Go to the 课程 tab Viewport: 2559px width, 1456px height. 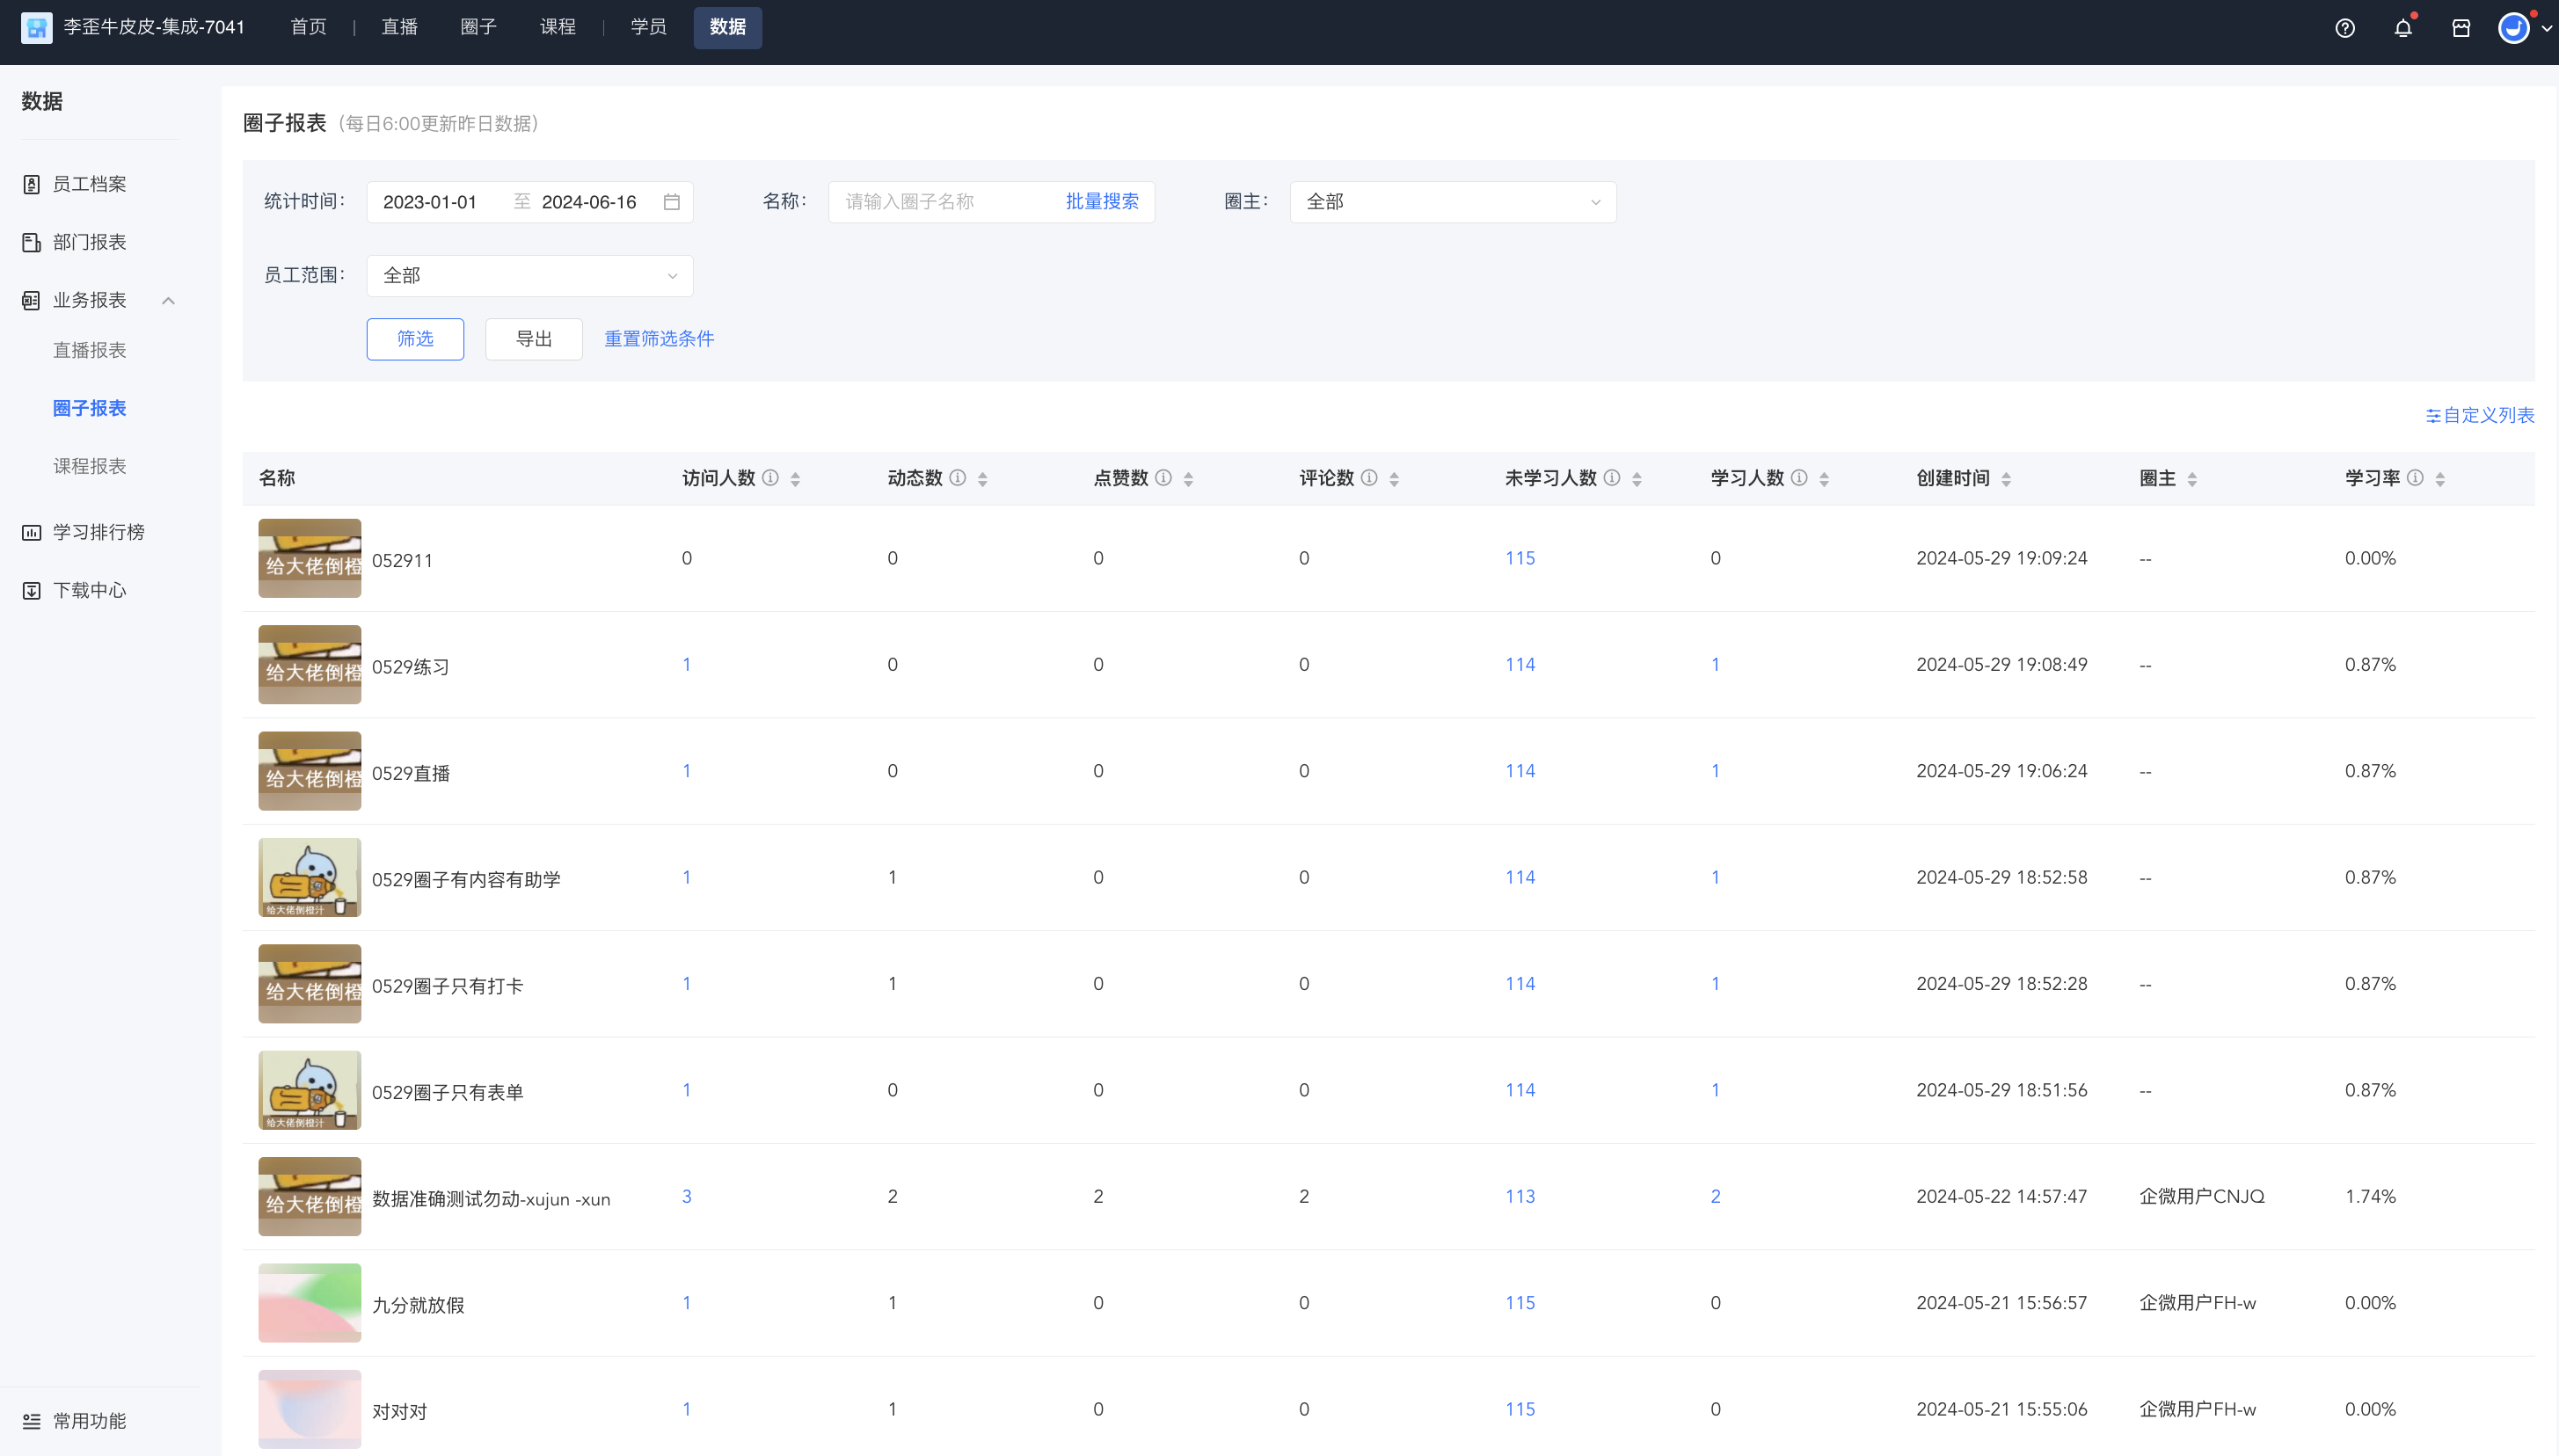point(558,27)
